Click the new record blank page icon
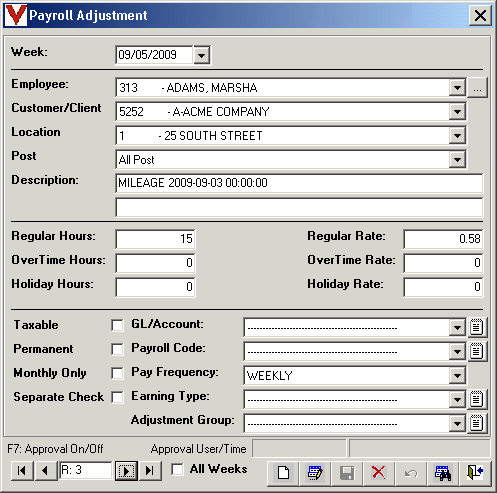 coord(283,473)
